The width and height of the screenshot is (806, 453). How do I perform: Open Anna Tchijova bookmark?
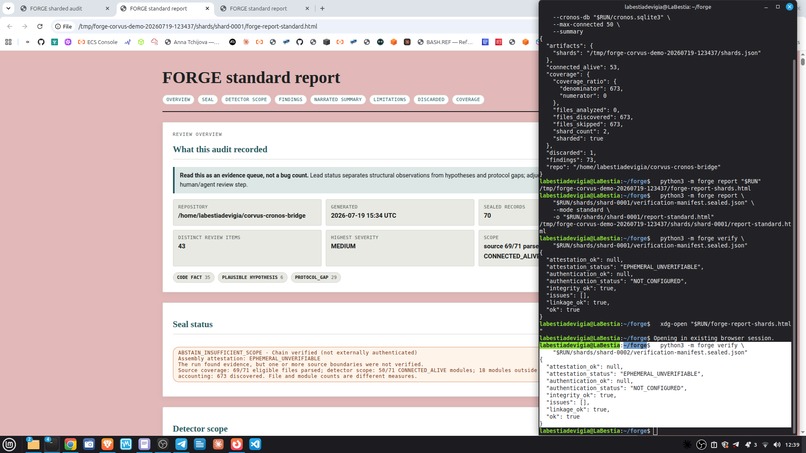coord(192,42)
